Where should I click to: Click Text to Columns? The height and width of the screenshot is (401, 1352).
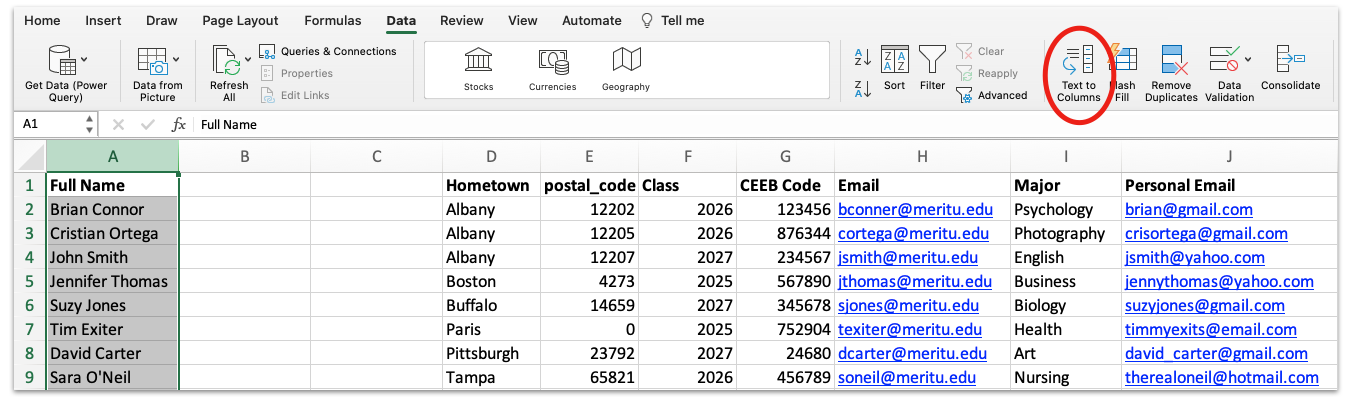point(1079,74)
